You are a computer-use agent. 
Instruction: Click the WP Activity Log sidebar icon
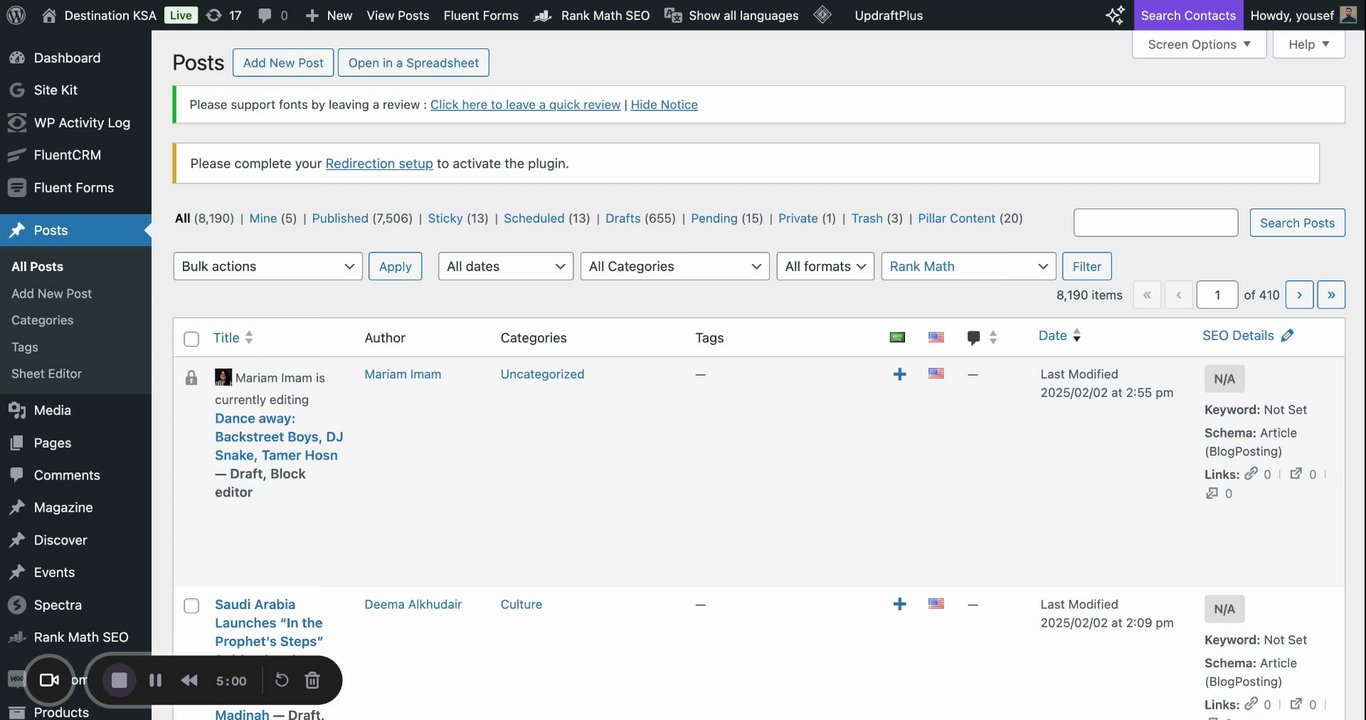tap(17, 122)
